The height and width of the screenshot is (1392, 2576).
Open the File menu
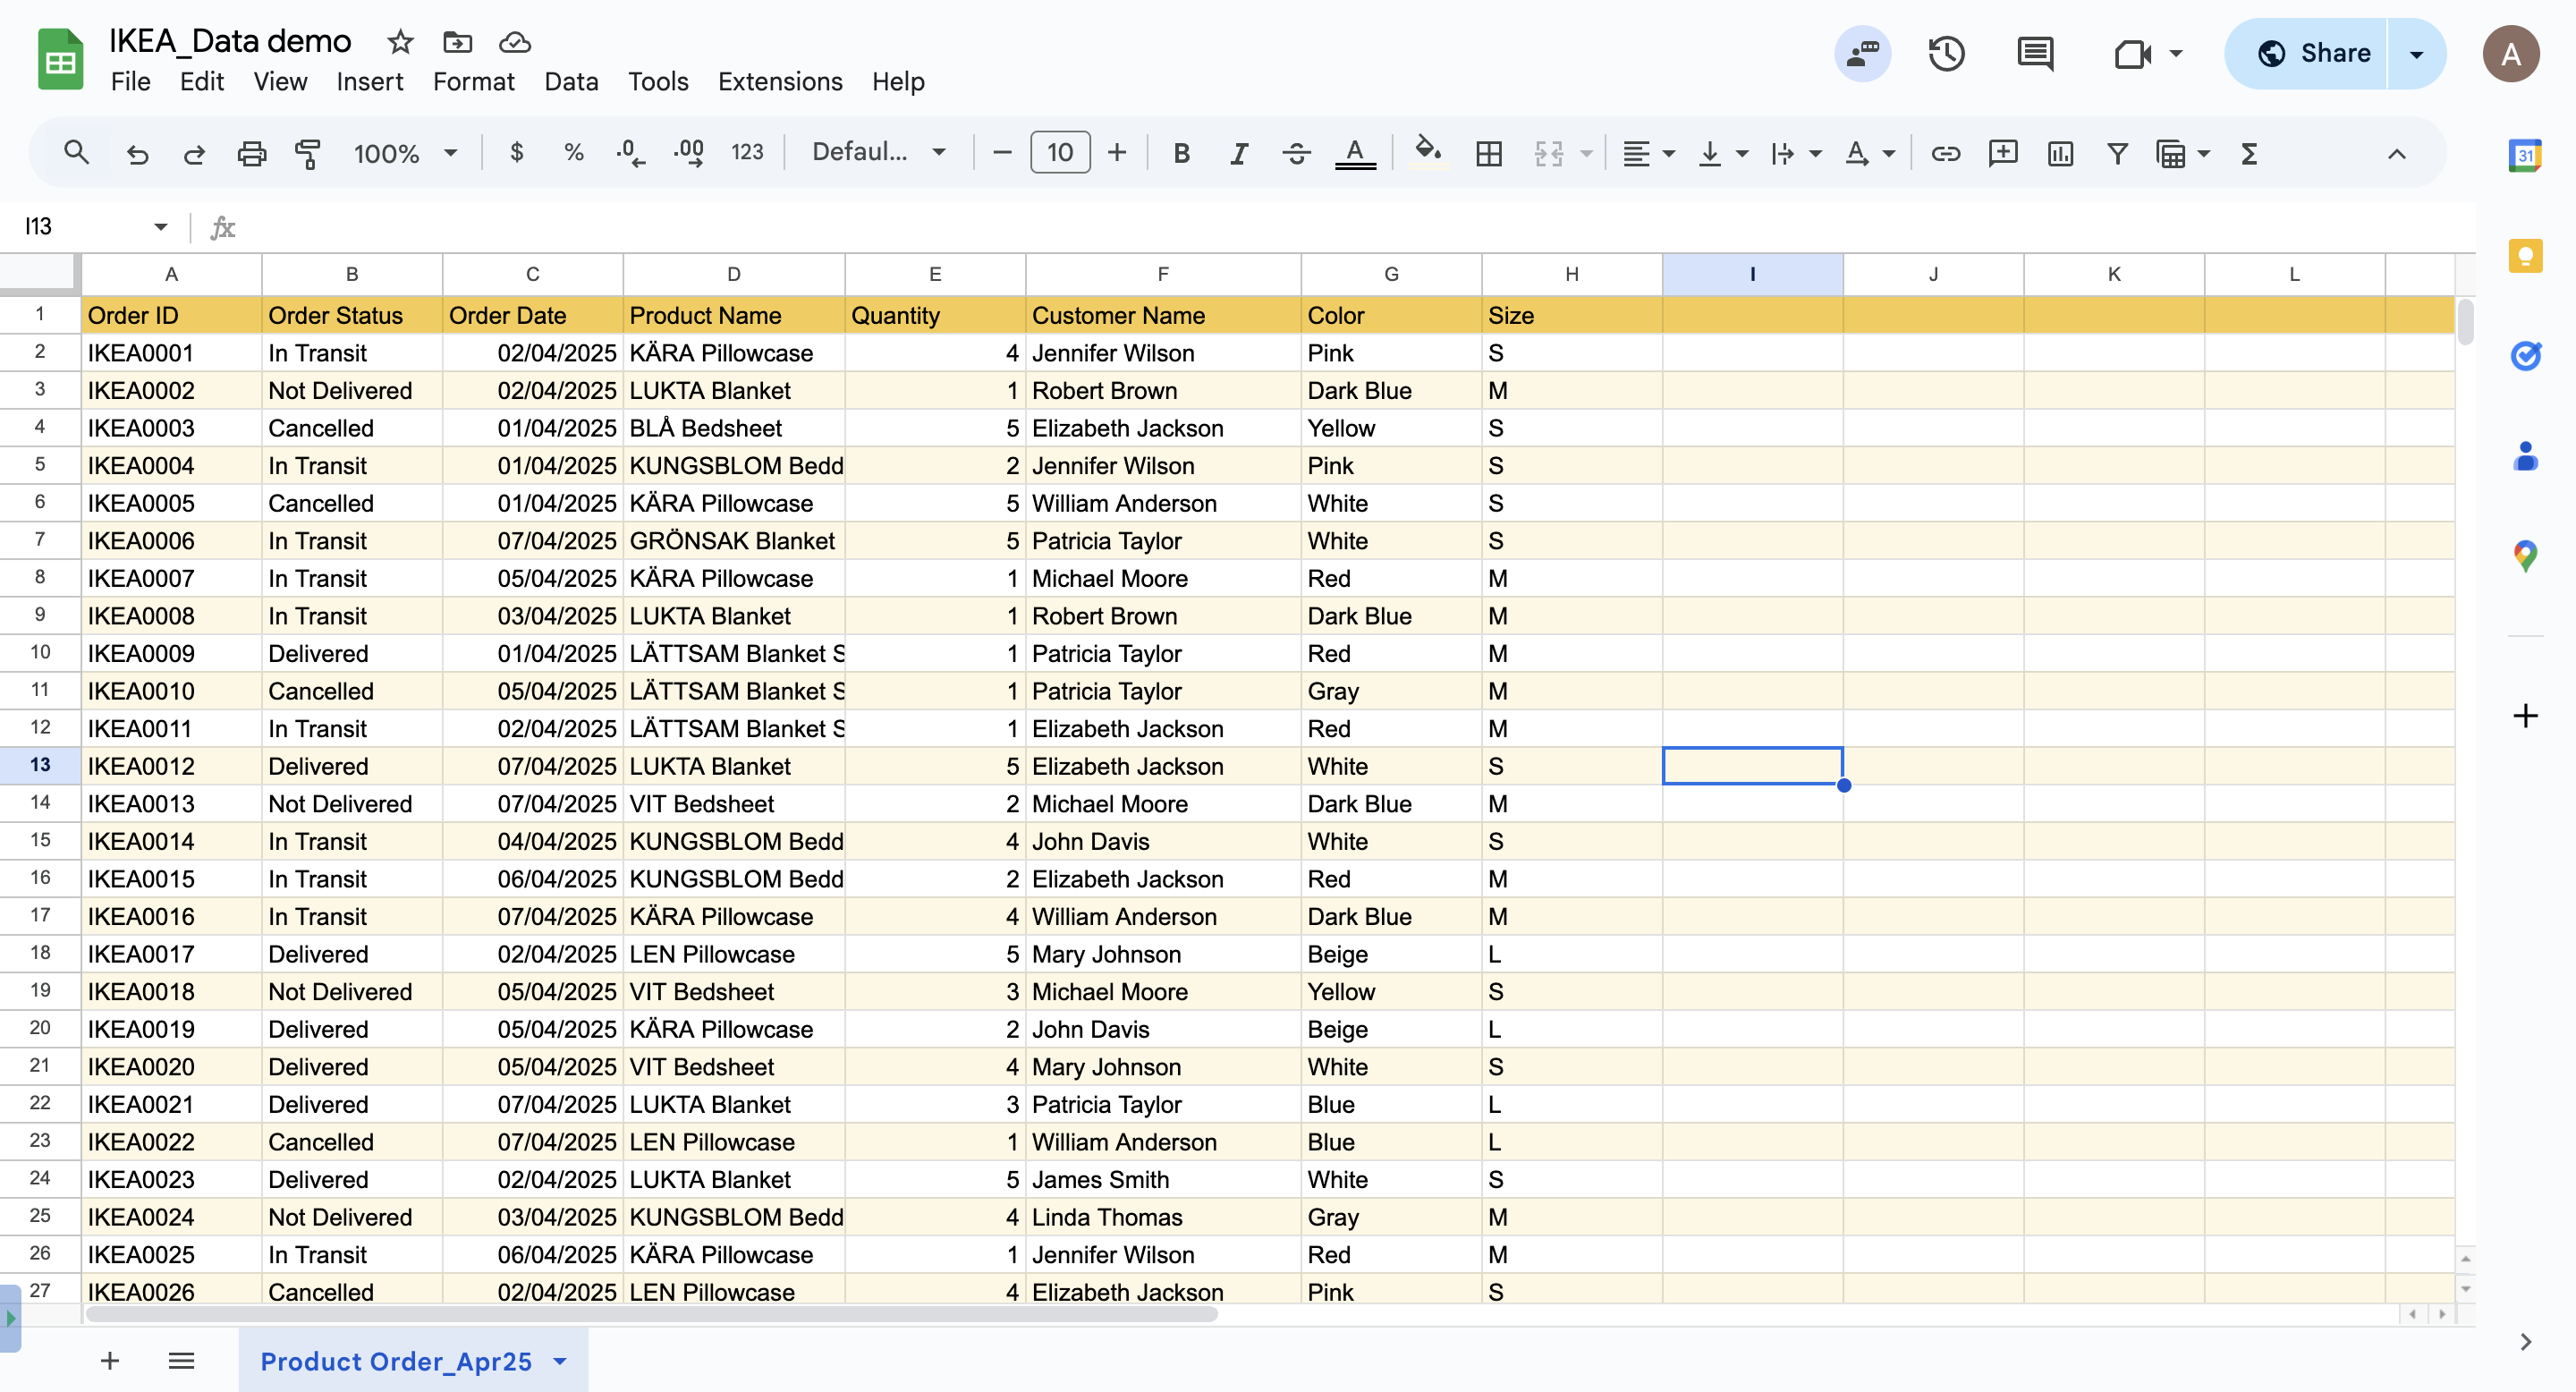131,82
